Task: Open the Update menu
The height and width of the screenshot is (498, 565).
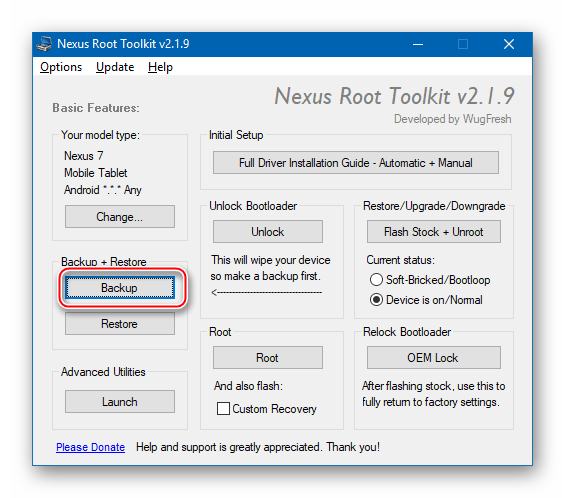Action: (x=115, y=67)
